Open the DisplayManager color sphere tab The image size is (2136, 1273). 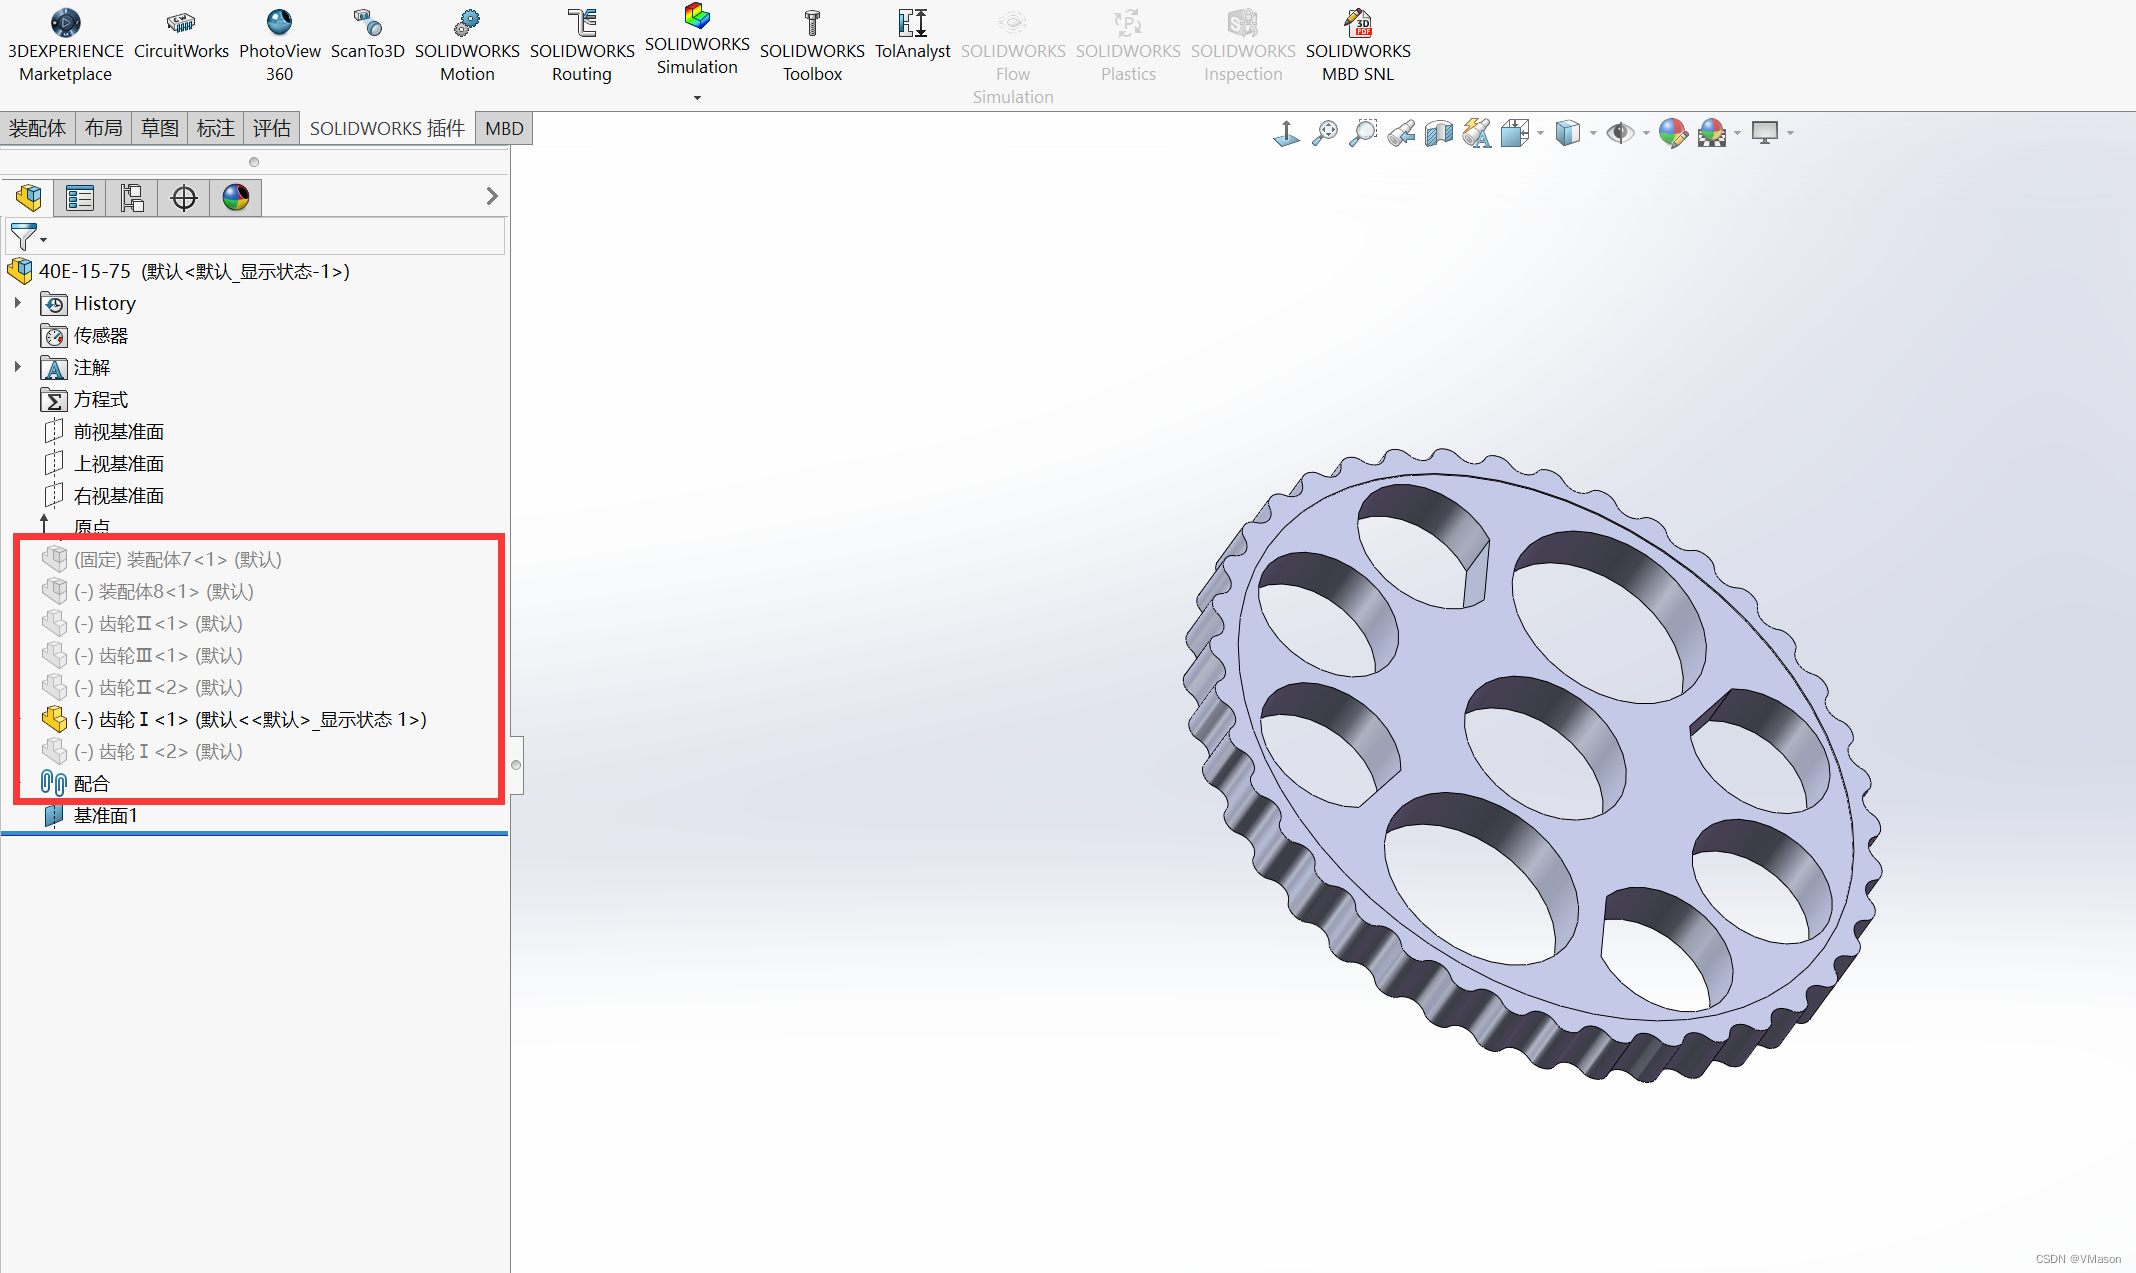[x=236, y=198]
